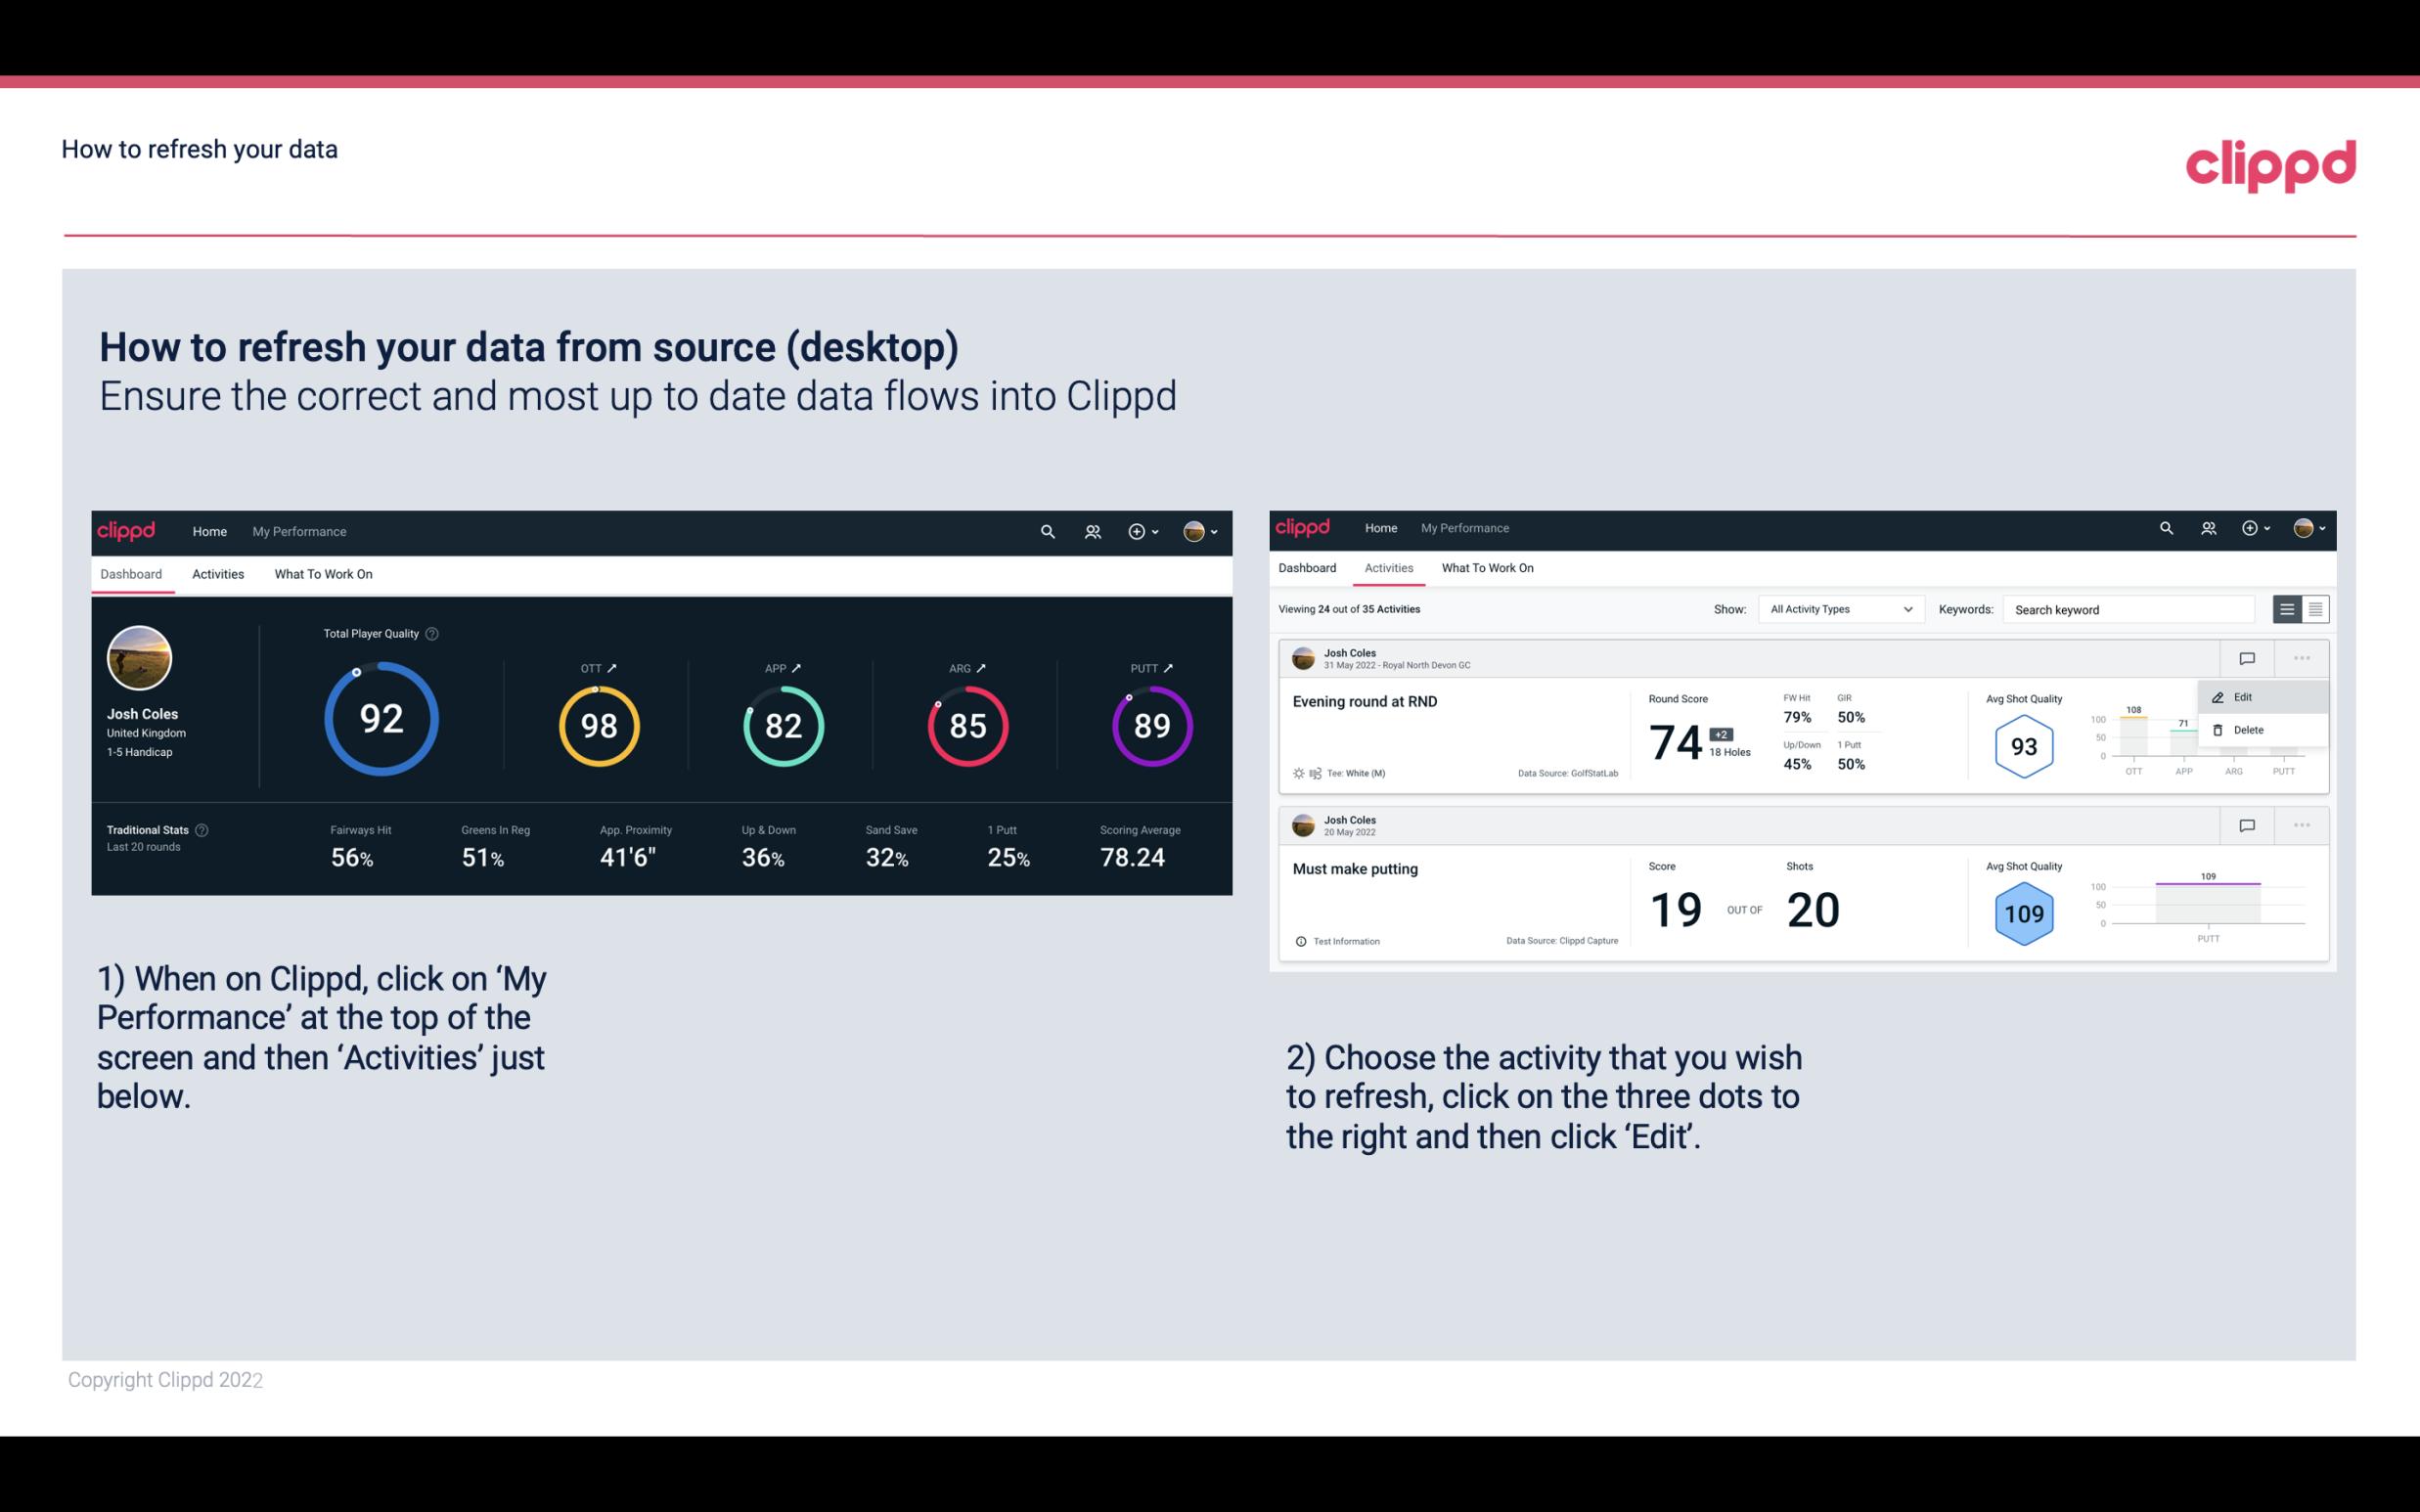Select the Activities tab under My Performance
The width and height of the screenshot is (2420, 1512).
(x=218, y=573)
